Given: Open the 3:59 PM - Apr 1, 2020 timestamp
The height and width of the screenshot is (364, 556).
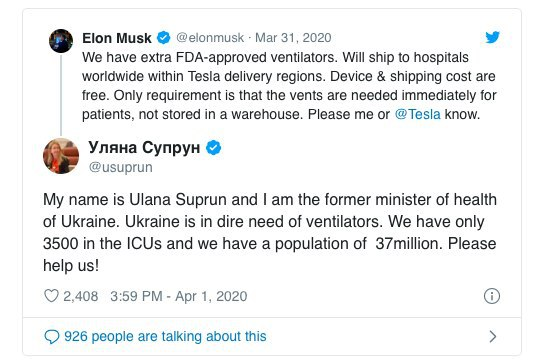Looking at the screenshot, I should [x=179, y=296].
